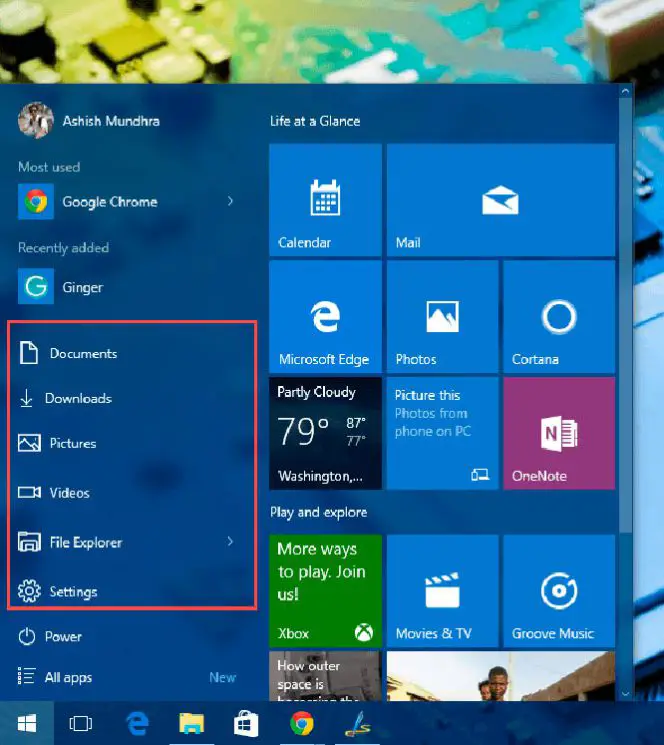Viewport: 664px width, 745px height.
Task: Click the Settings label
Action: click(x=74, y=592)
